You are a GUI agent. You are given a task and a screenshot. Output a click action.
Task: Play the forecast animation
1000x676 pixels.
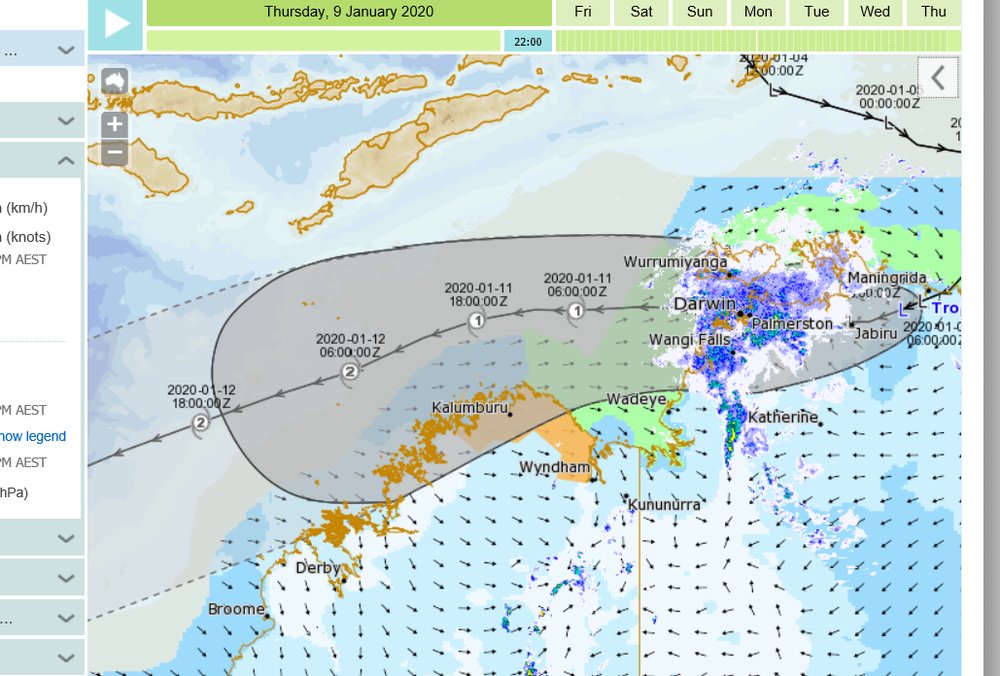116,25
